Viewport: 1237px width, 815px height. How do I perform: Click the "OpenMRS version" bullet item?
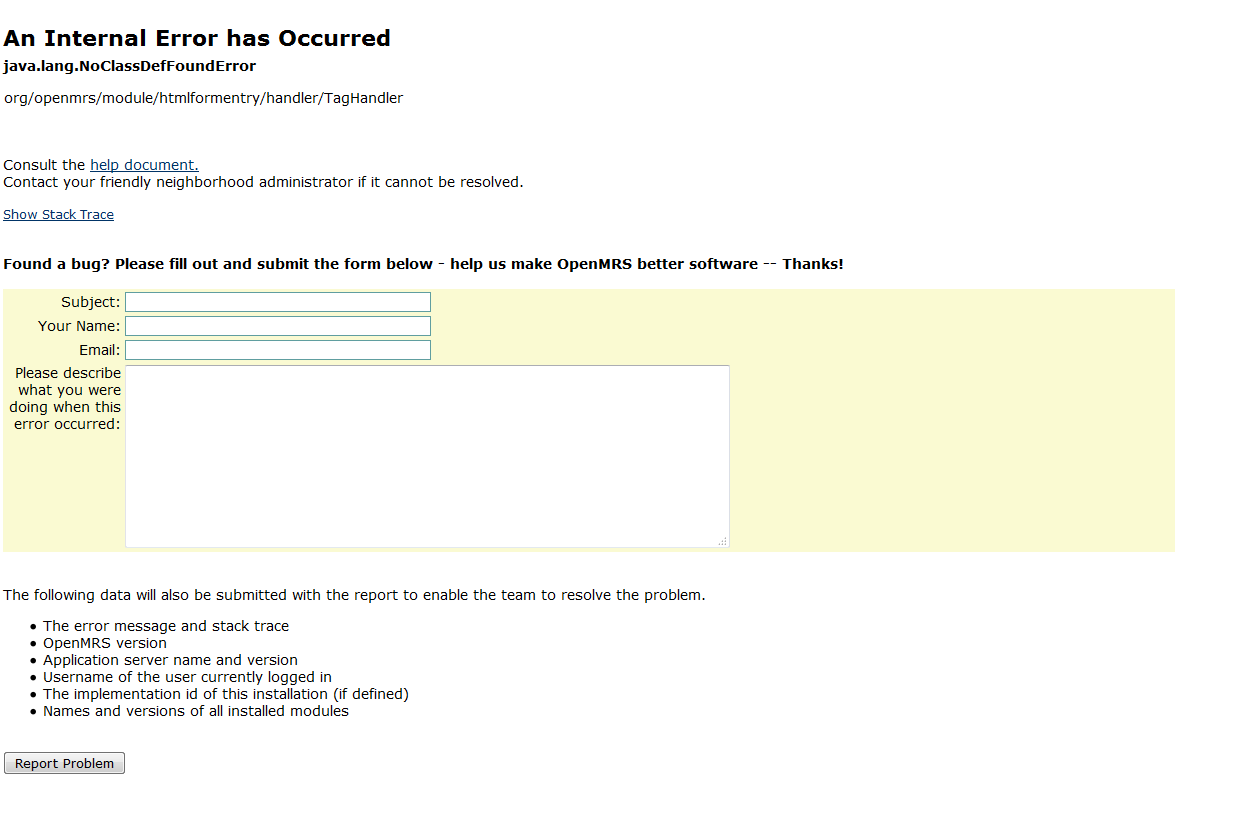[x=105, y=643]
